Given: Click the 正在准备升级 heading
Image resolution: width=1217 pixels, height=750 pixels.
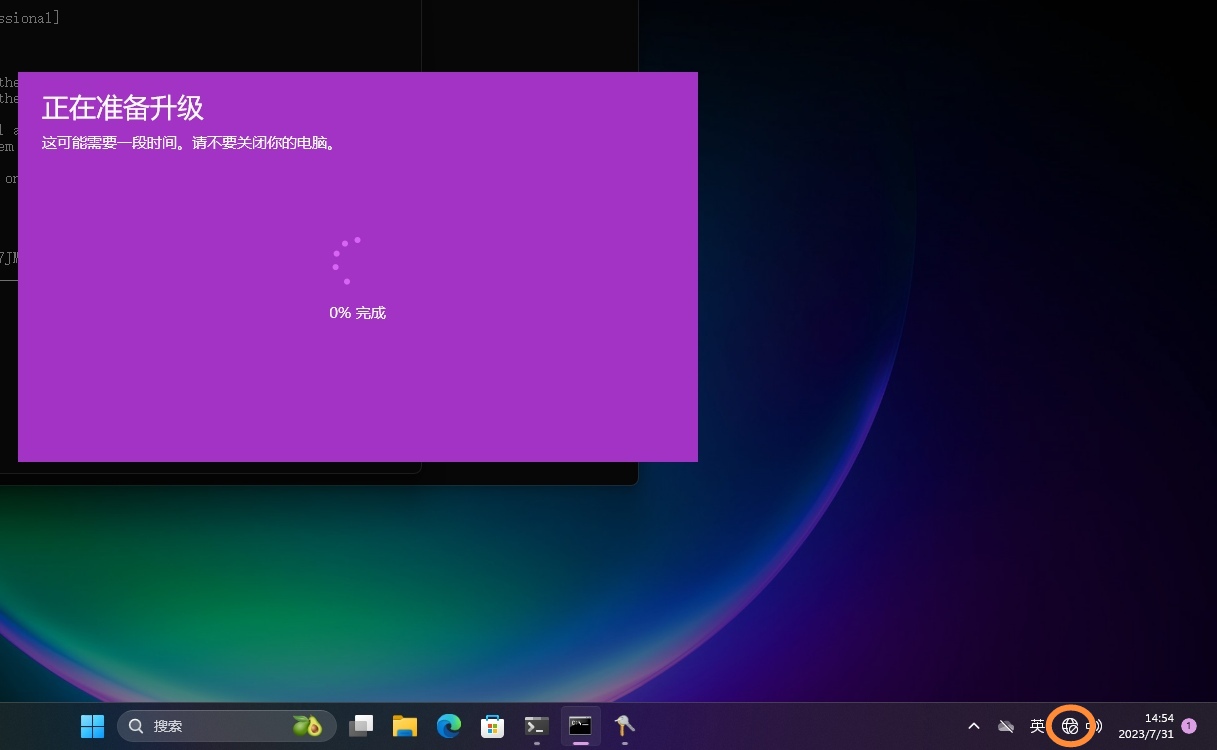Looking at the screenshot, I should point(123,108).
